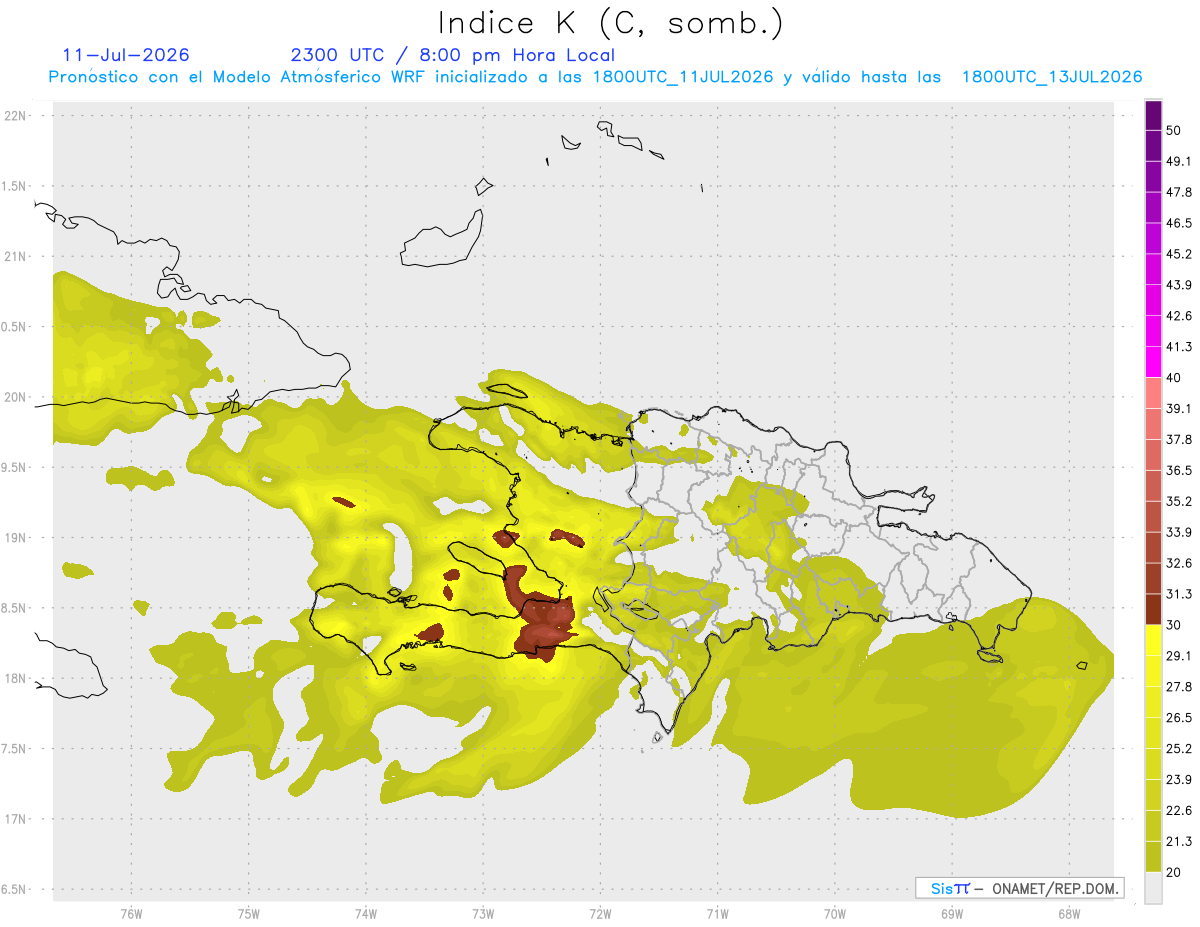Click the 'Pronóstico con el Modelo Atmósferico WRF' line
This screenshot has height=927, width=1200.
[595, 77]
